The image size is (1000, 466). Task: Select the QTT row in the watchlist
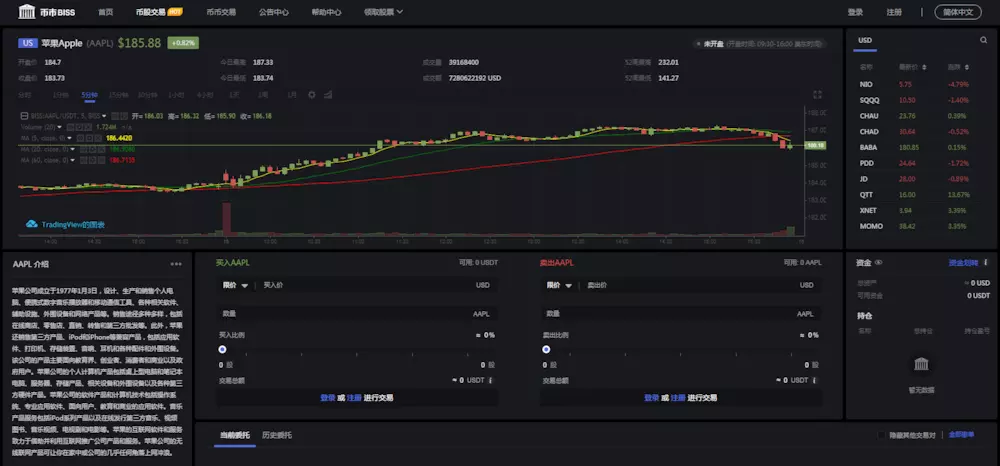[x=922, y=194]
